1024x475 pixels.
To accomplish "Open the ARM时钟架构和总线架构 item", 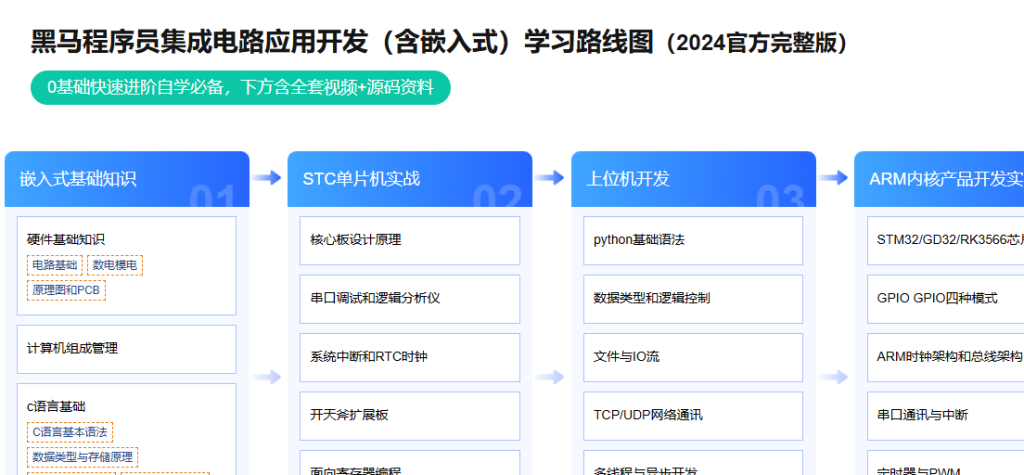I will 946,357.
